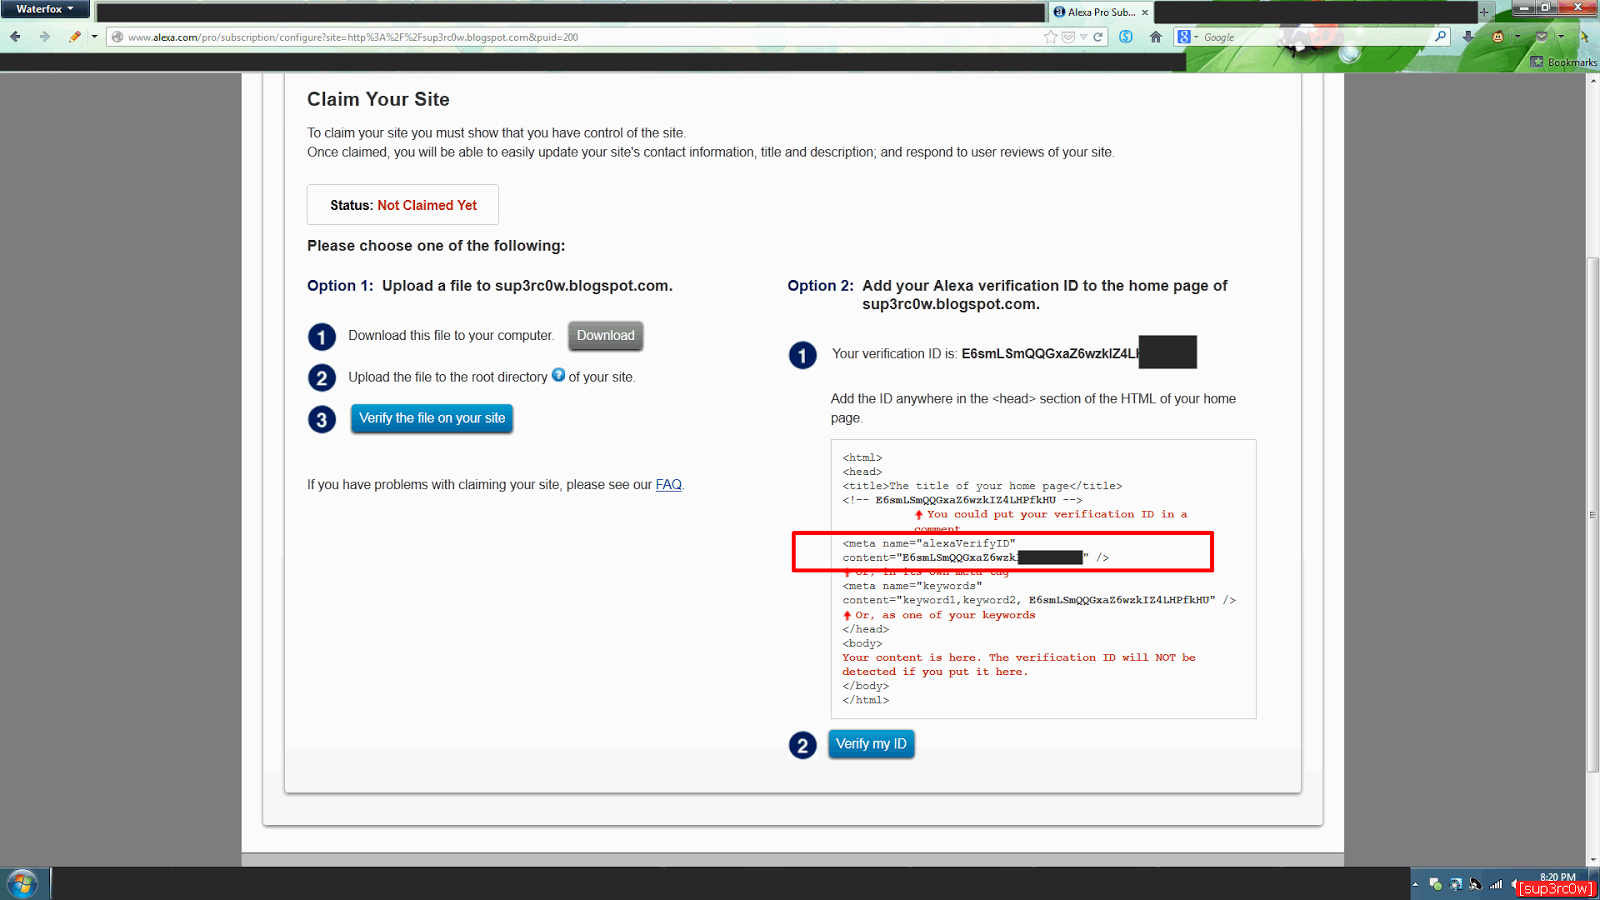
Task: Open the Google search engine dropdown
Action: coord(1188,37)
